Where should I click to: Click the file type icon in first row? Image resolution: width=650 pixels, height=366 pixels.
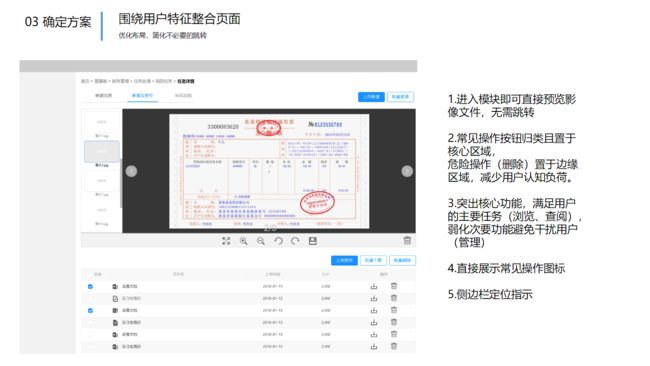pyautogui.click(x=115, y=286)
